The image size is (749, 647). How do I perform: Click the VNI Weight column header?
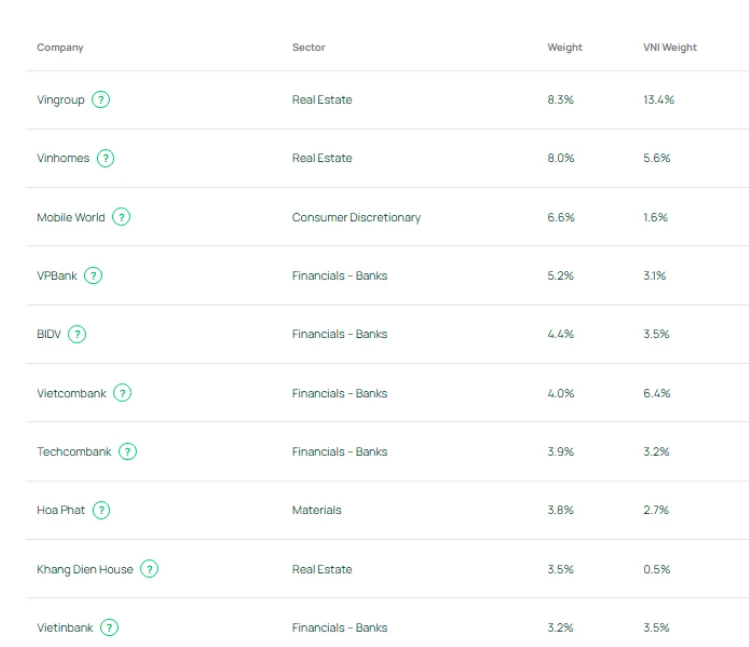[x=670, y=47]
